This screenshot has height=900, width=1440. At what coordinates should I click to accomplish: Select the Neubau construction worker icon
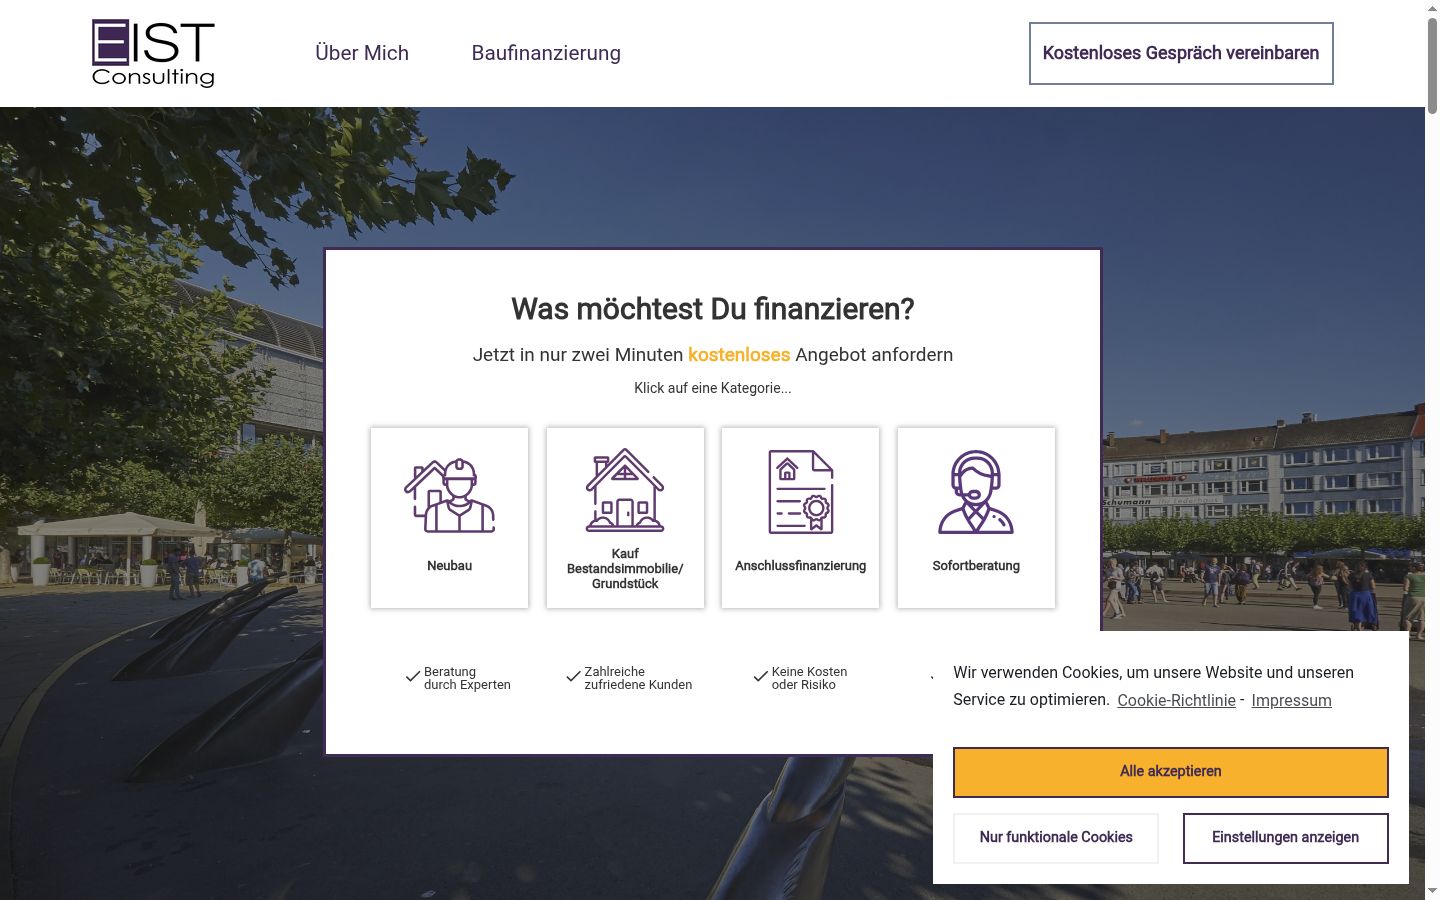point(450,495)
